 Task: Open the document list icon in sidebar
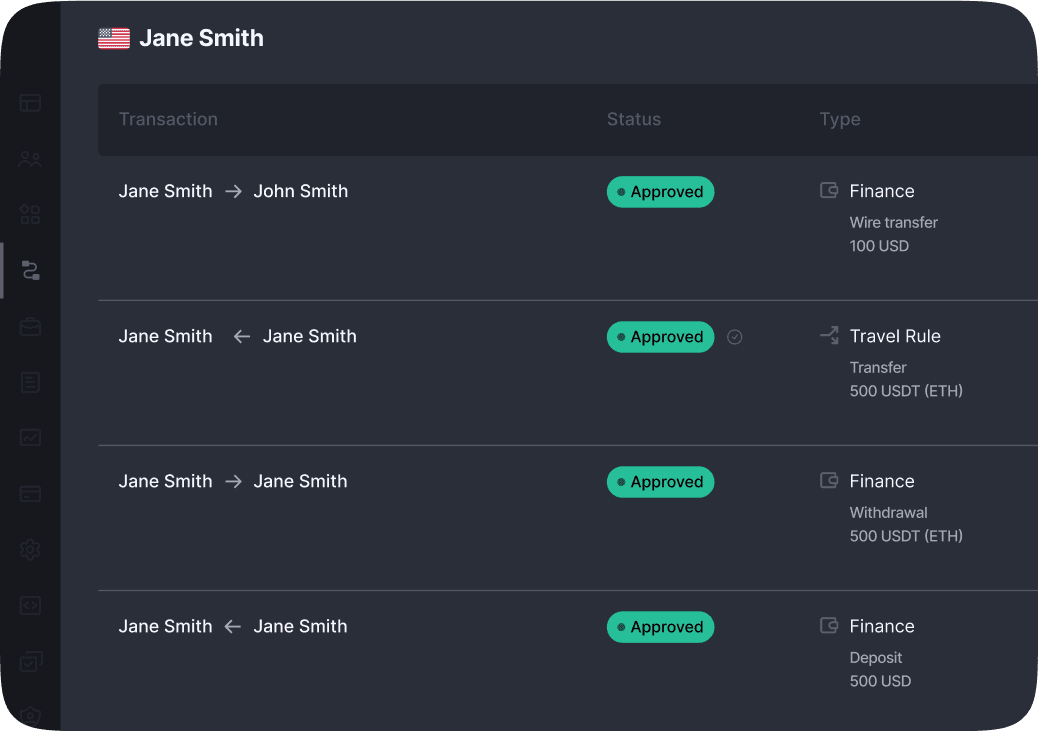point(30,382)
